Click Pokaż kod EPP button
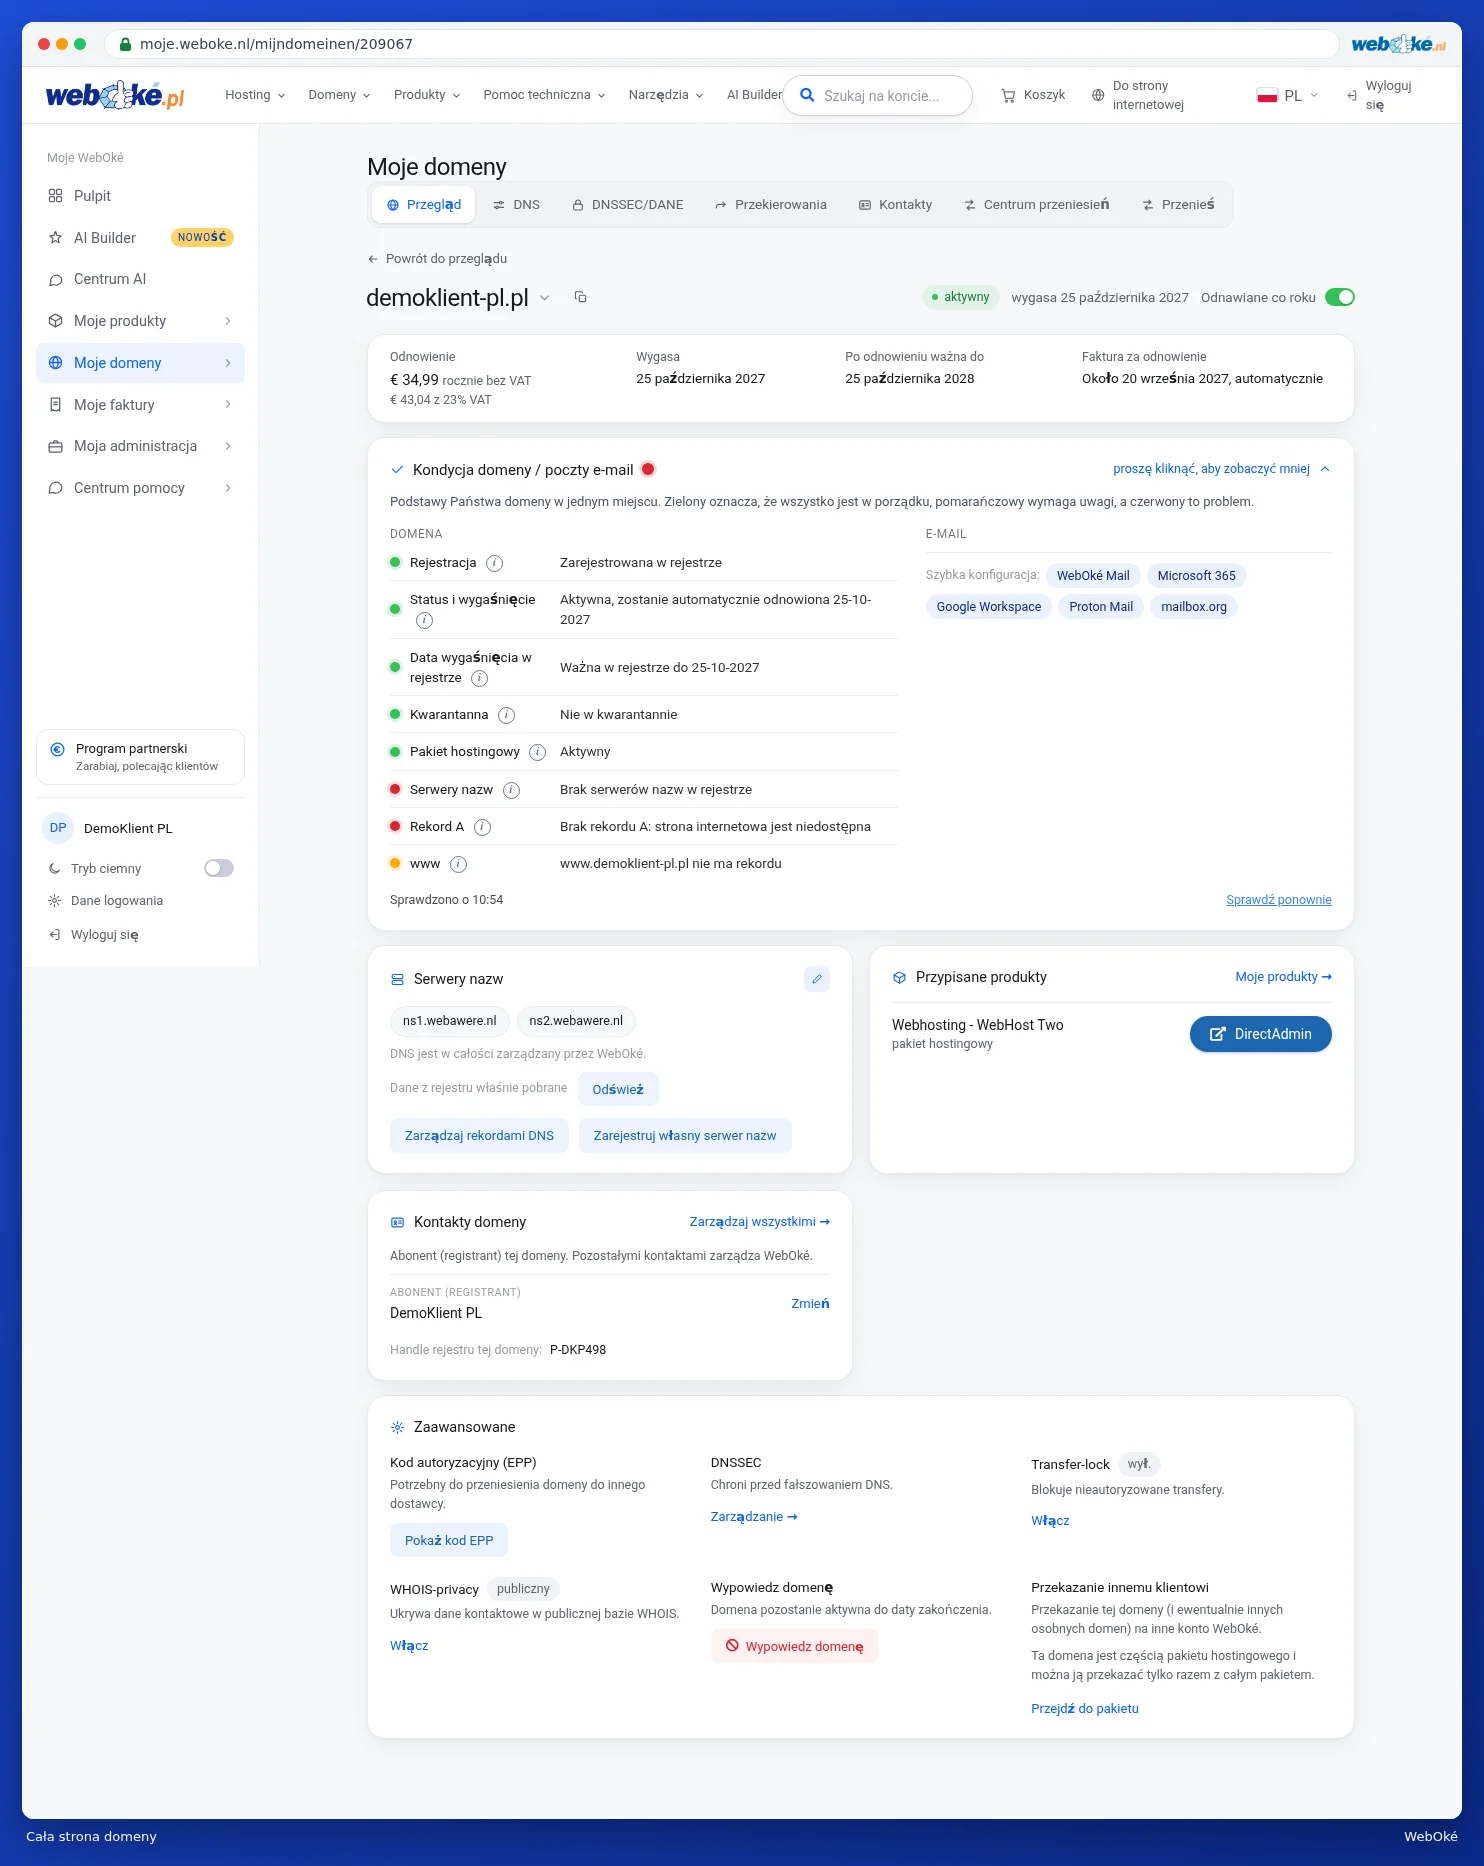Screen dimensions: 1484x1866 [x=449, y=1541]
